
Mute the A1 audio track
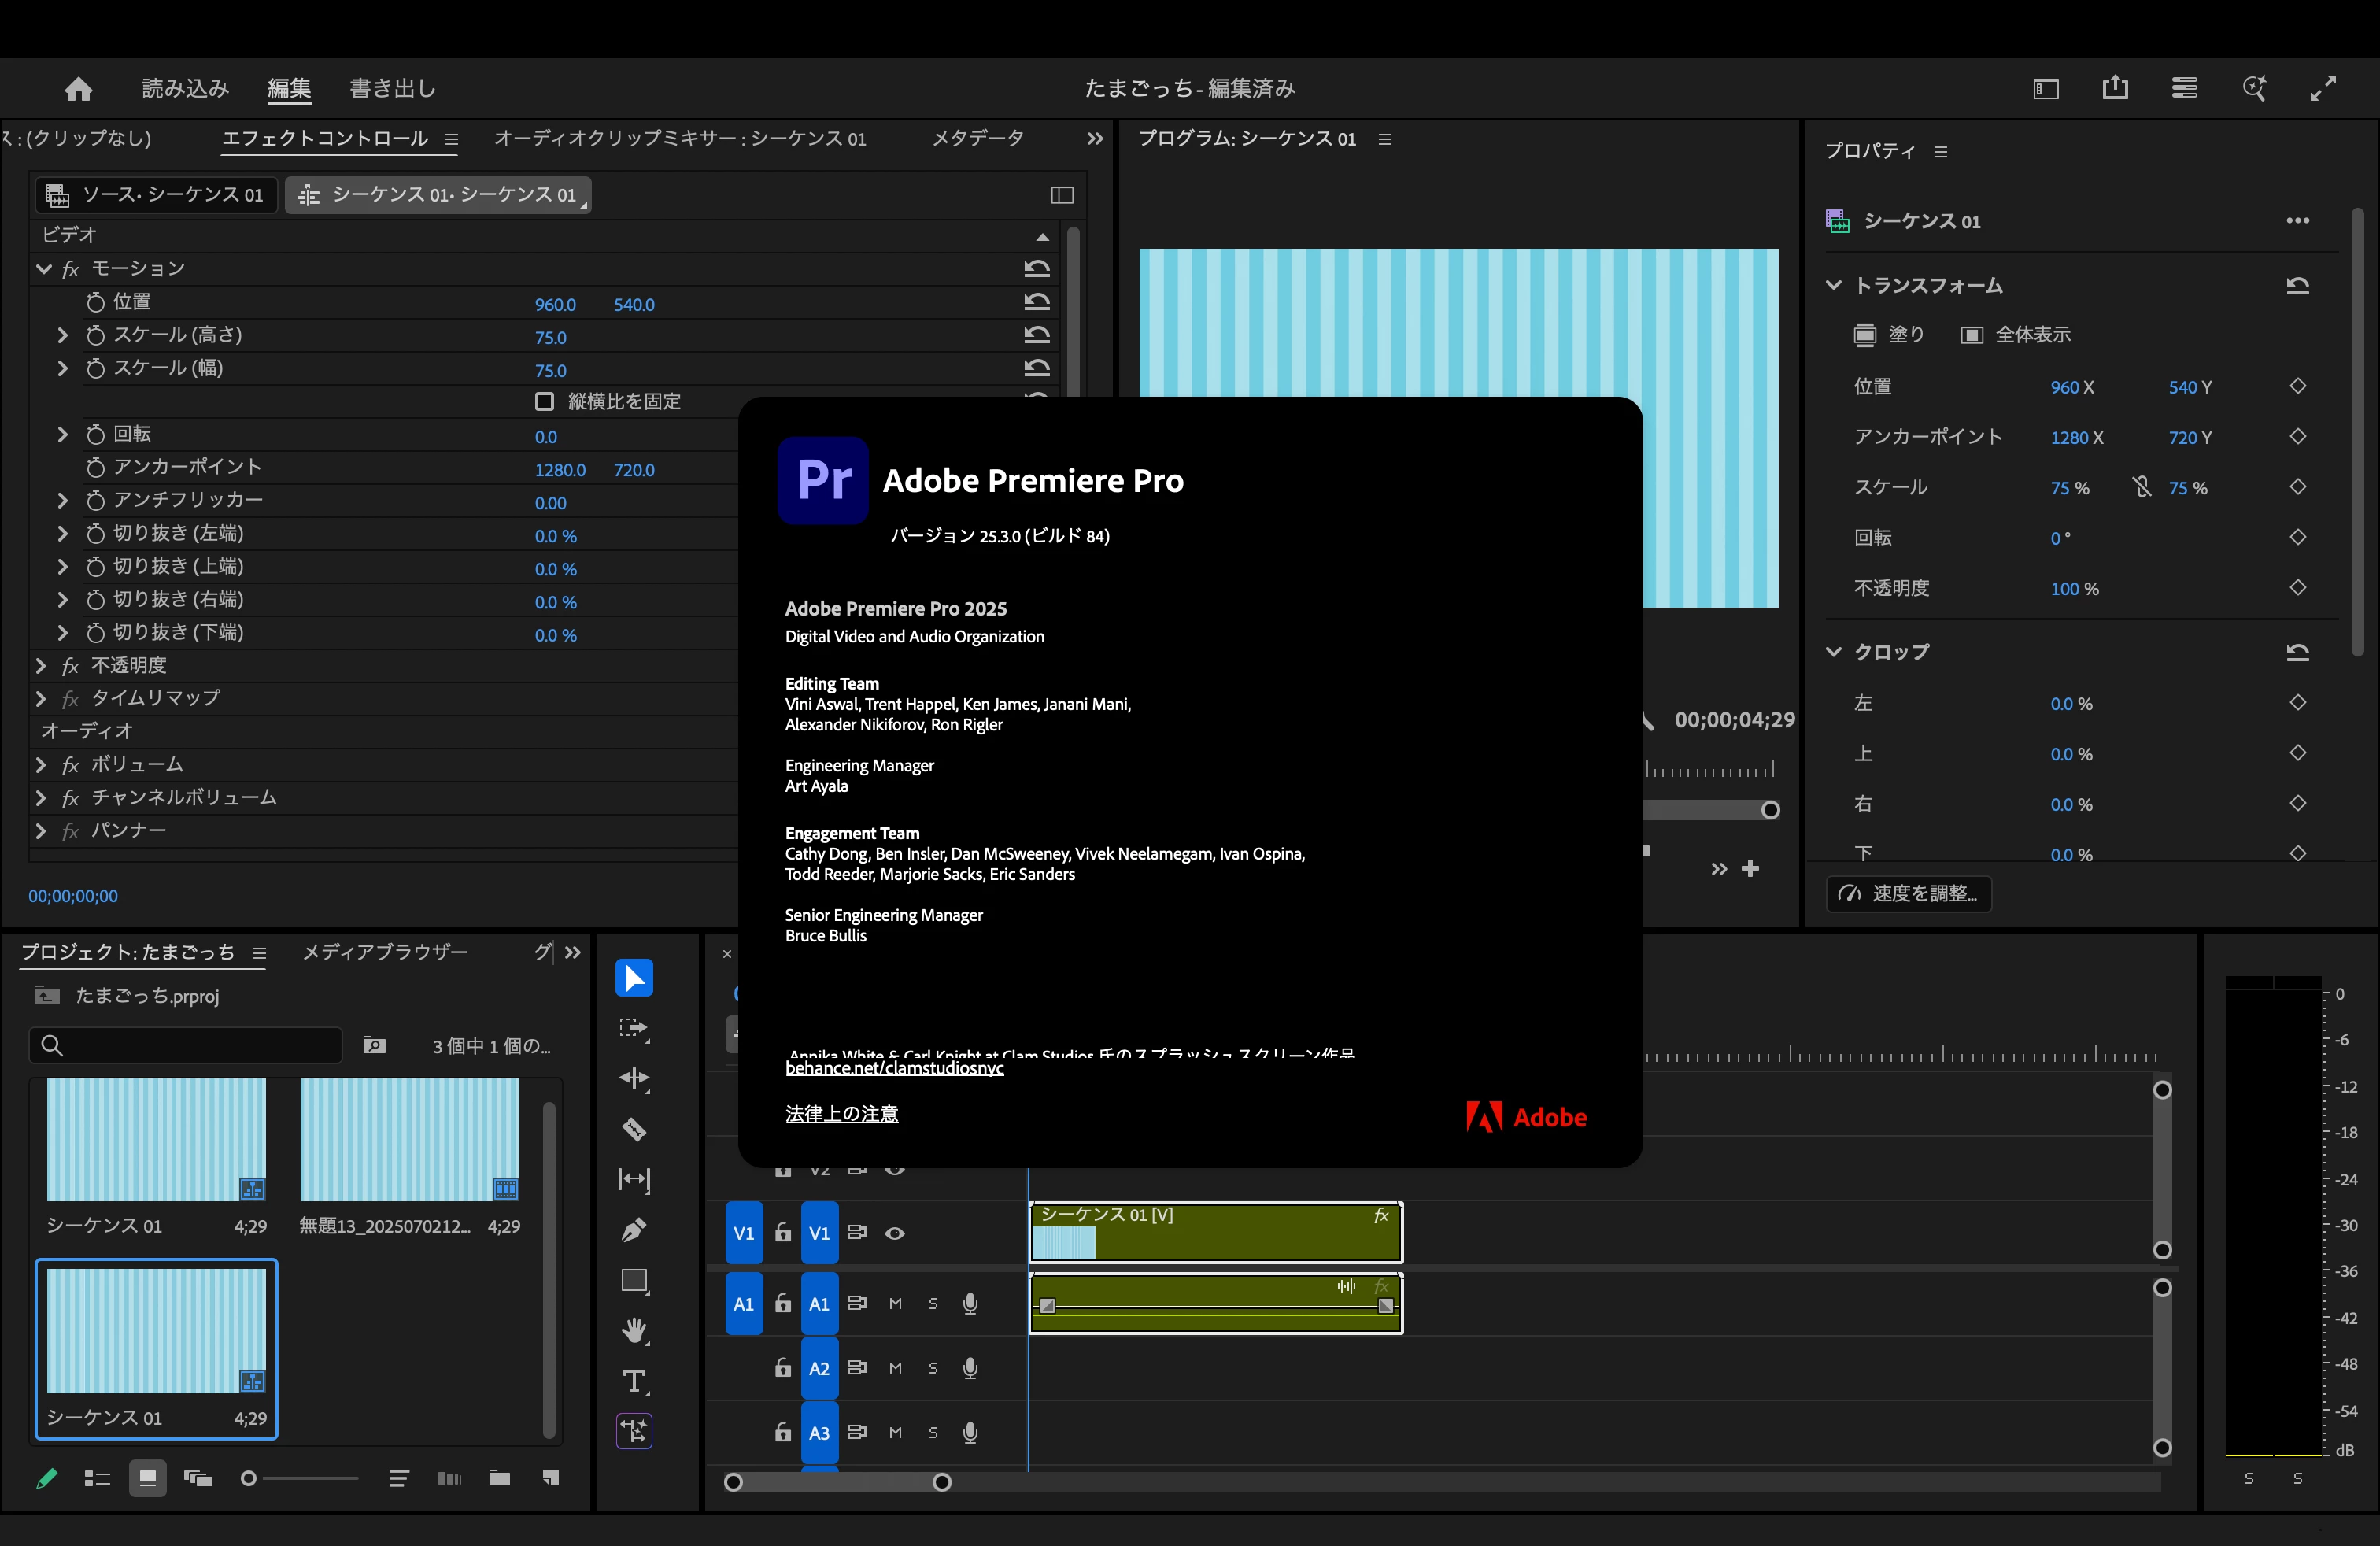(x=895, y=1304)
